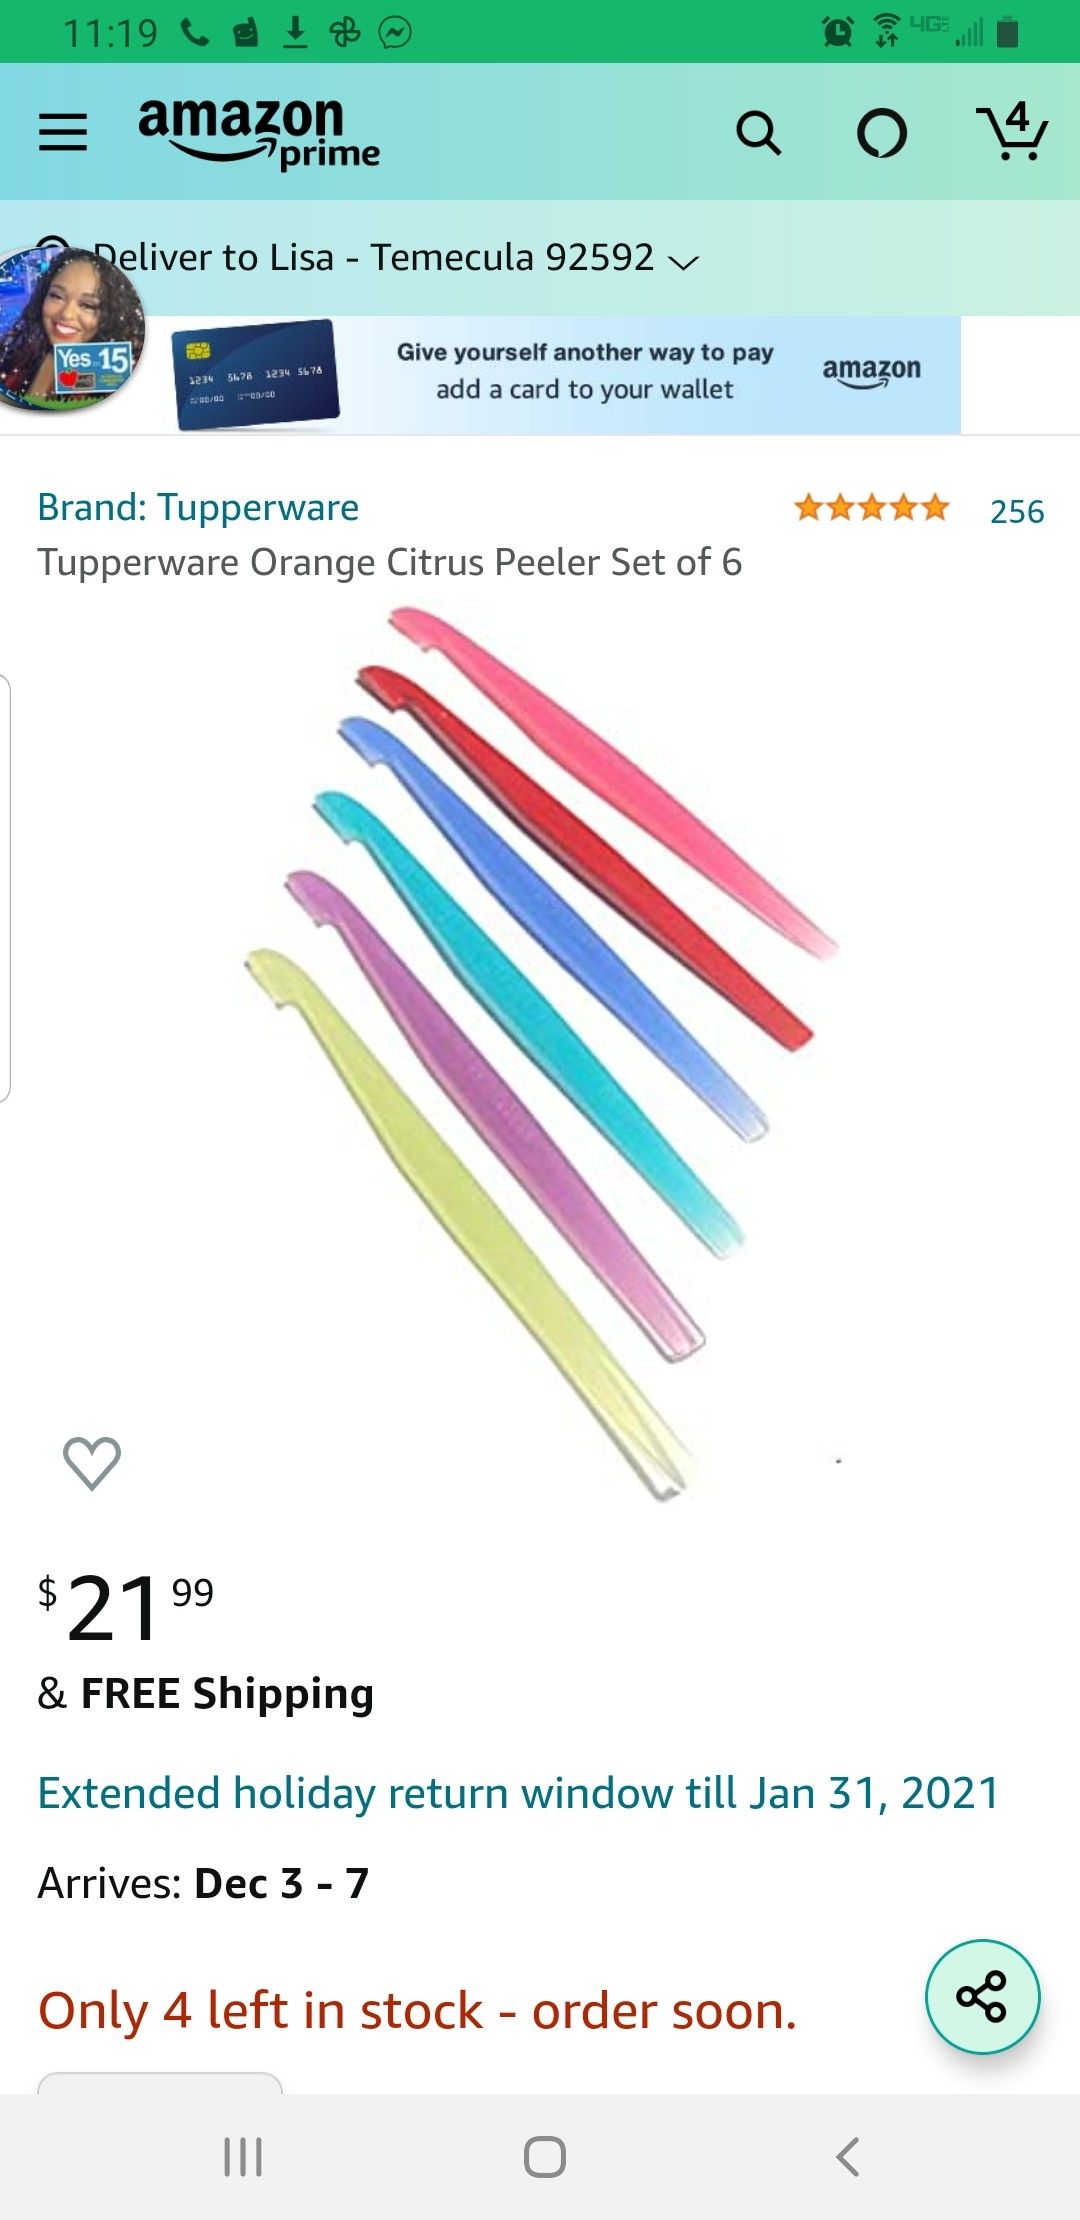Activate the Alexa voice icon
The height and width of the screenshot is (2220, 1080).
882,132
